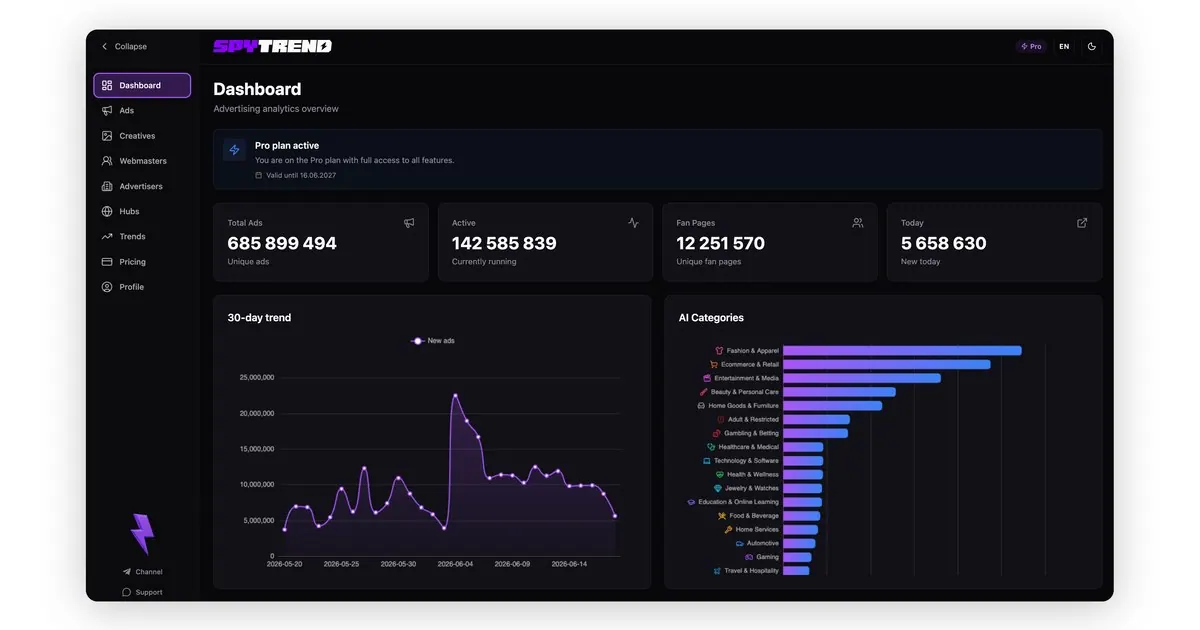Click the Food & Beverage icon
This screenshot has height=630, width=1200.
tap(722, 516)
